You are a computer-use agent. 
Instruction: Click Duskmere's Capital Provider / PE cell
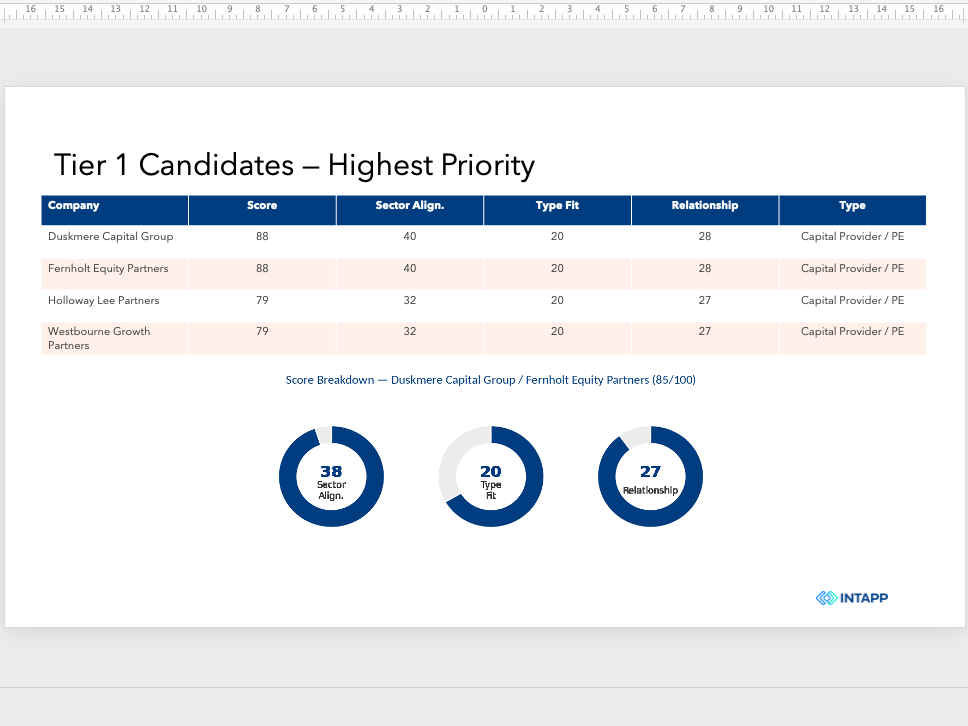click(x=853, y=242)
